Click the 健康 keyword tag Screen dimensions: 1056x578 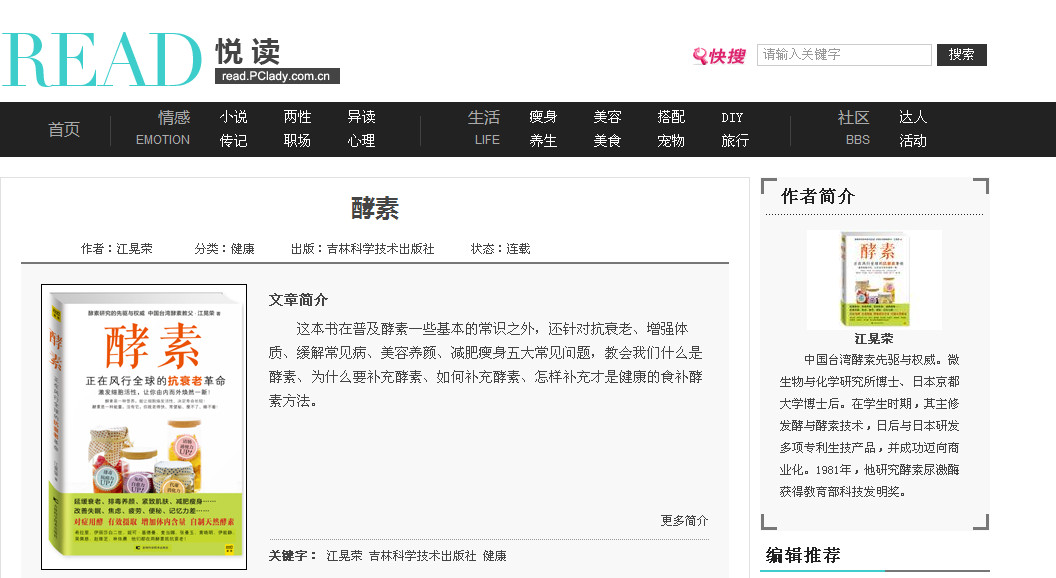(494, 556)
